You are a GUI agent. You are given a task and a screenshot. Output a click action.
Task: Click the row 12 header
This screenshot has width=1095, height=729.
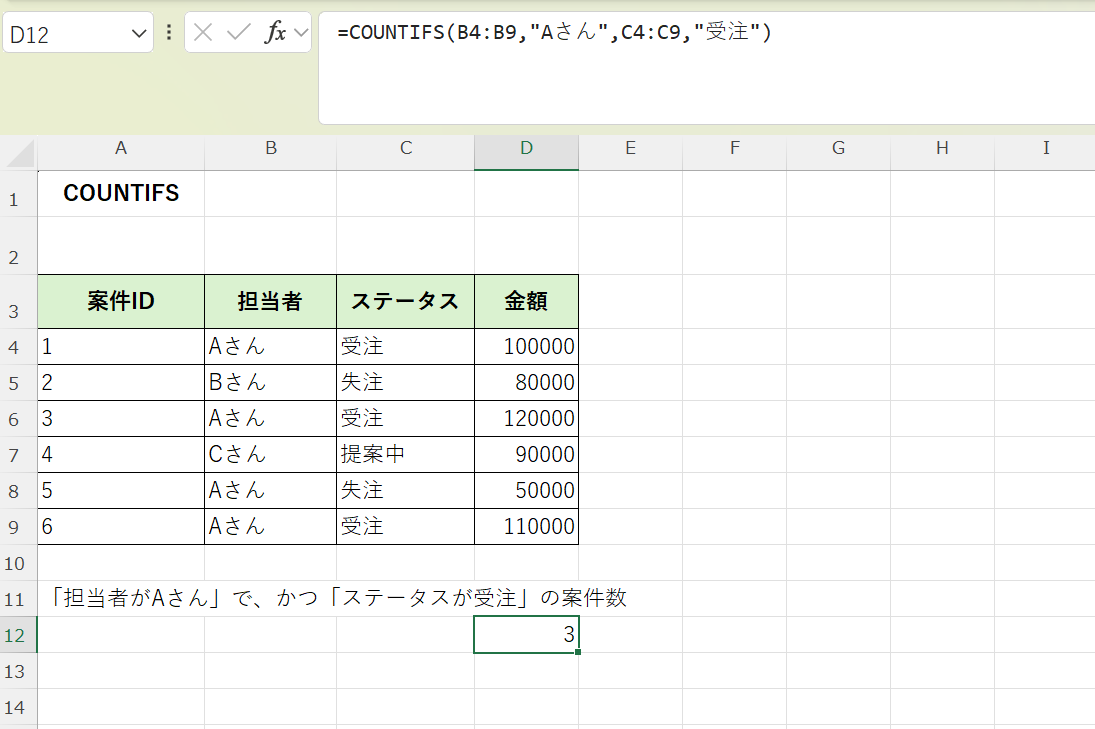pos(18,634)
